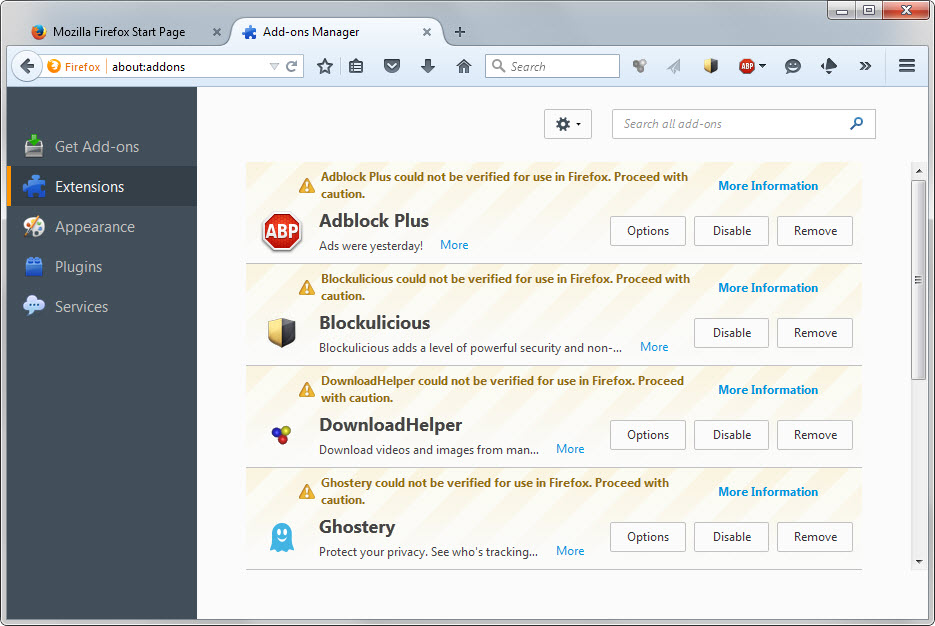Open the Pocket icon in toolbar
The image size is (935, 626).
click(x=392, y=66)
